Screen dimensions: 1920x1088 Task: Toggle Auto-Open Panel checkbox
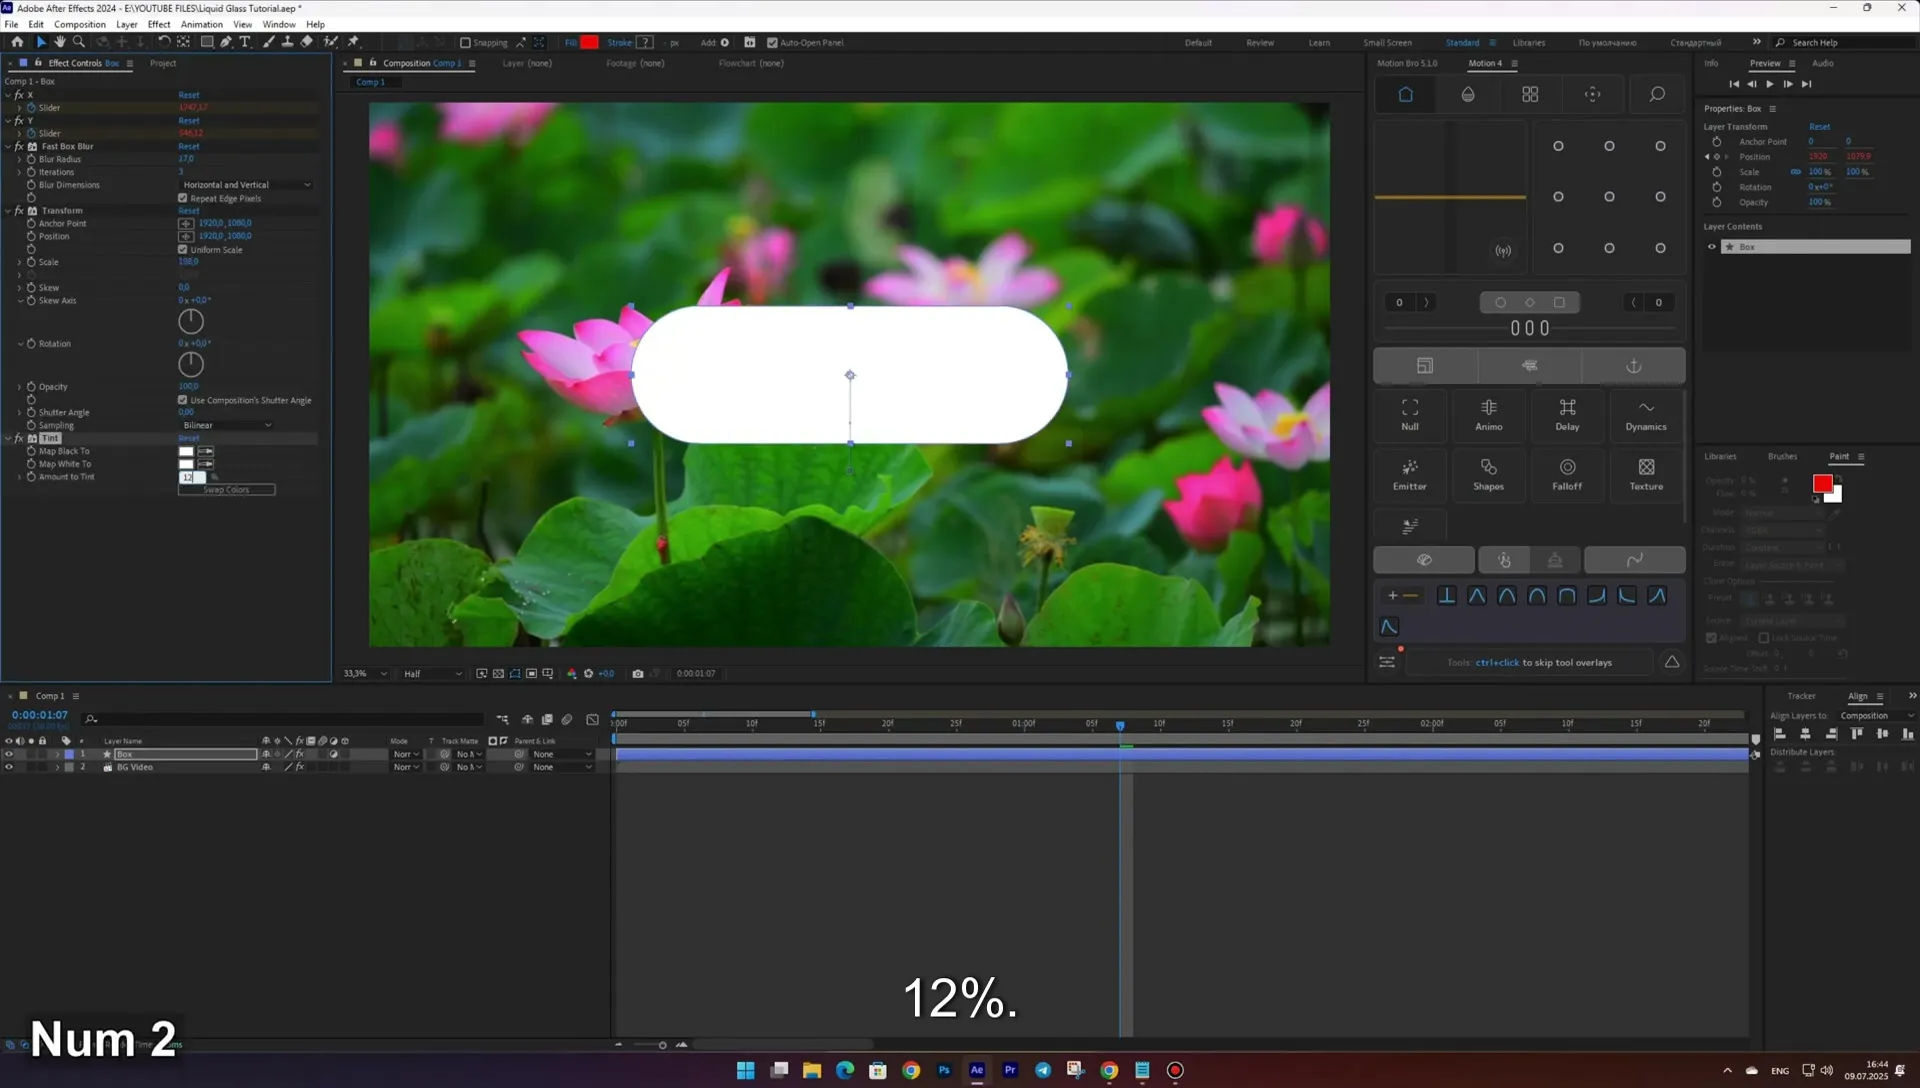click(772, 42)
